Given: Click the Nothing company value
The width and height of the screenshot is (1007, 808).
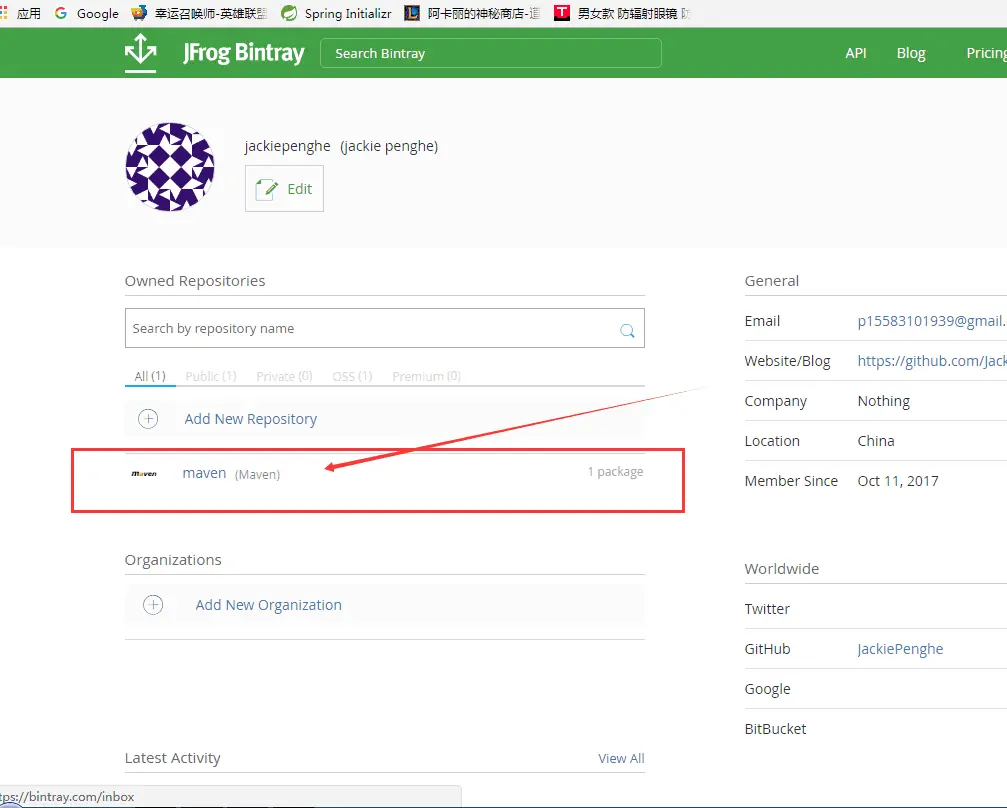Looking at the screenshot, I should 884,401.
